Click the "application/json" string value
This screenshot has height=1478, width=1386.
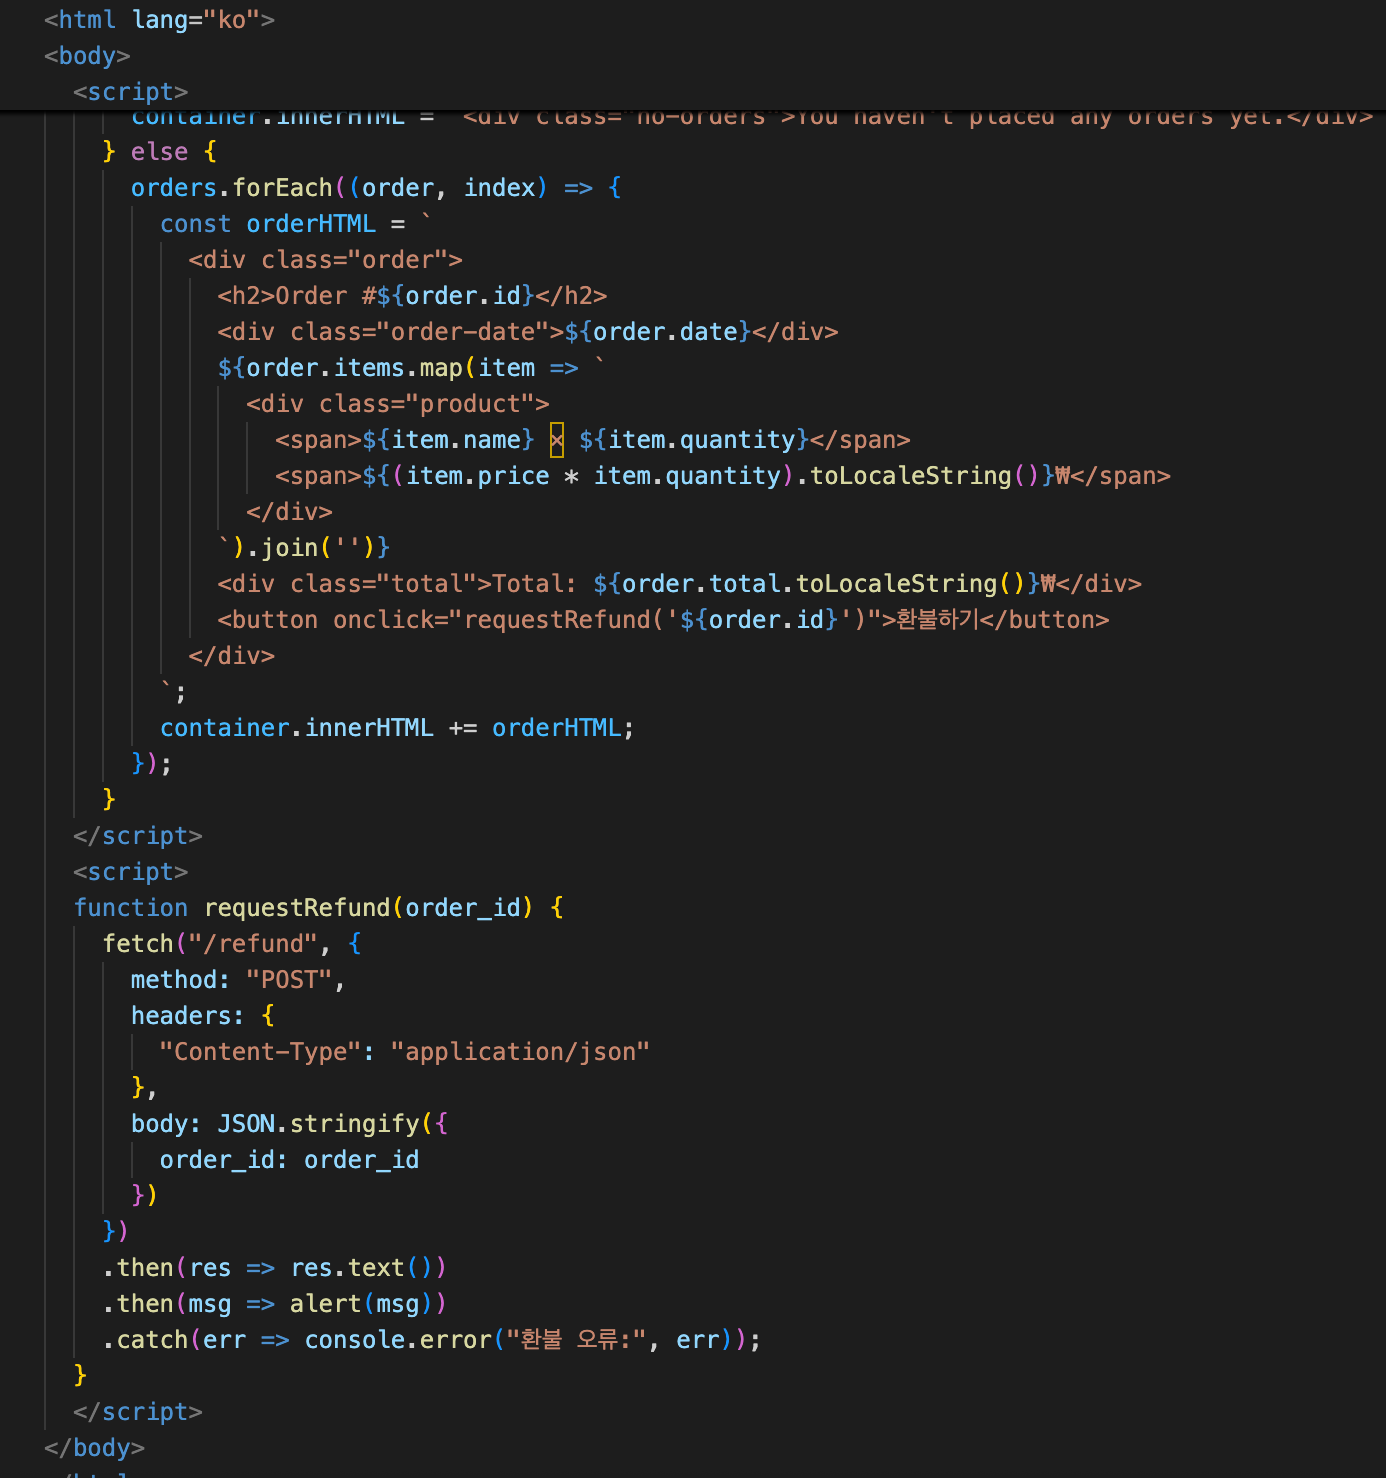coord(520,1052)
